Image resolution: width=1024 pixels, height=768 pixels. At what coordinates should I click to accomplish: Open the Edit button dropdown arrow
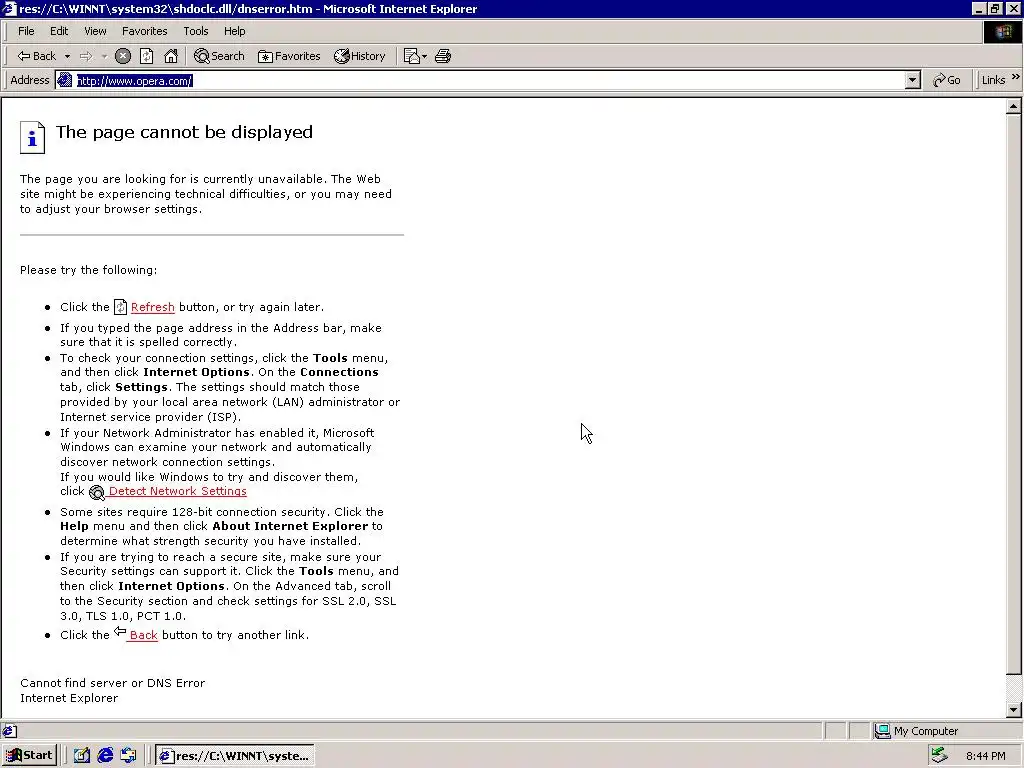424,57
